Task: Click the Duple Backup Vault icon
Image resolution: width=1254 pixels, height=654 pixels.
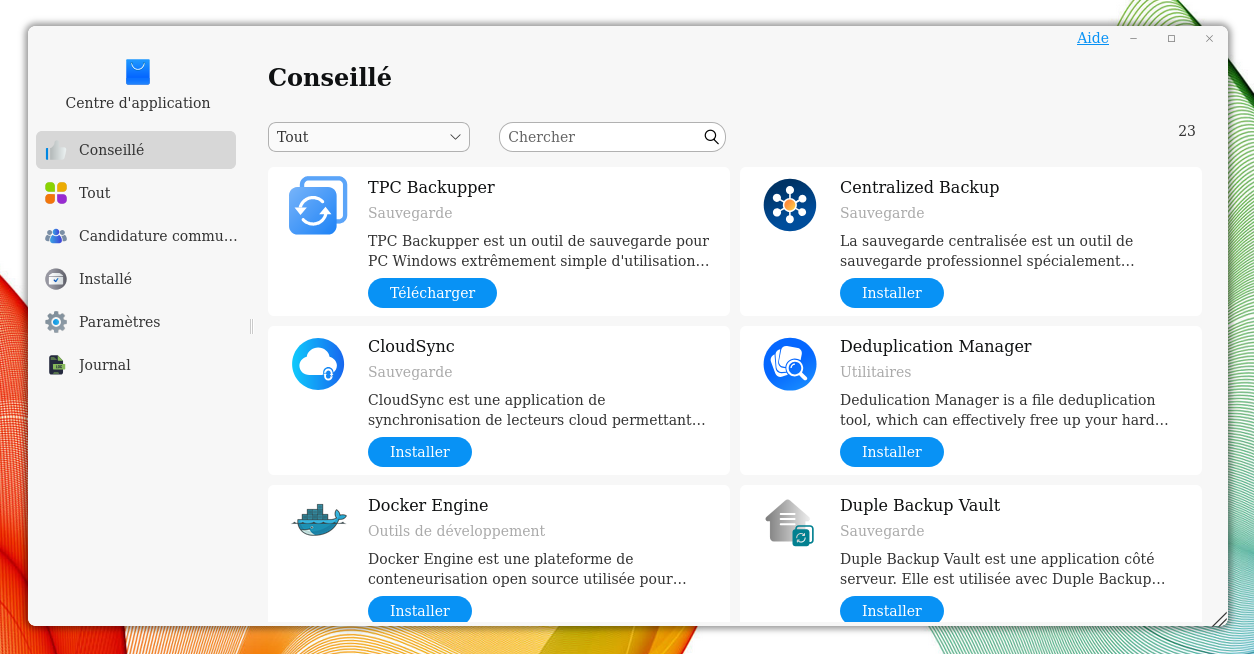Action: 789,523
